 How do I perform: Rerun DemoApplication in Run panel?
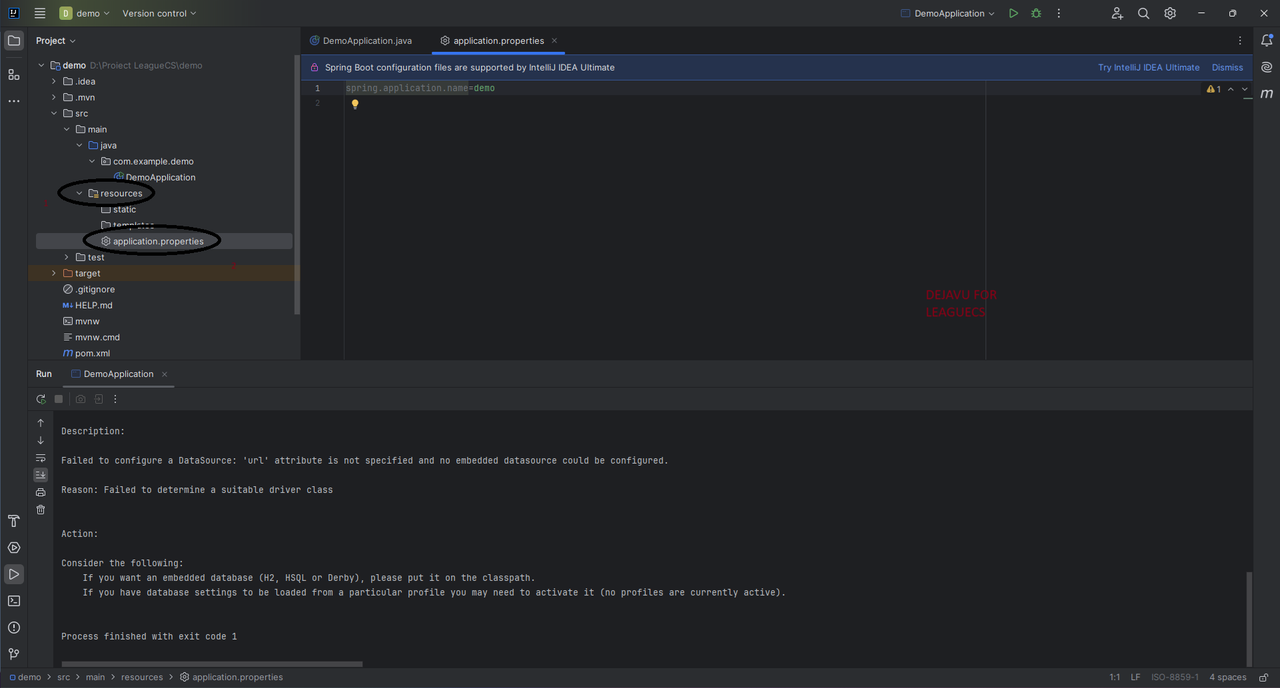(x=41, y=399)
